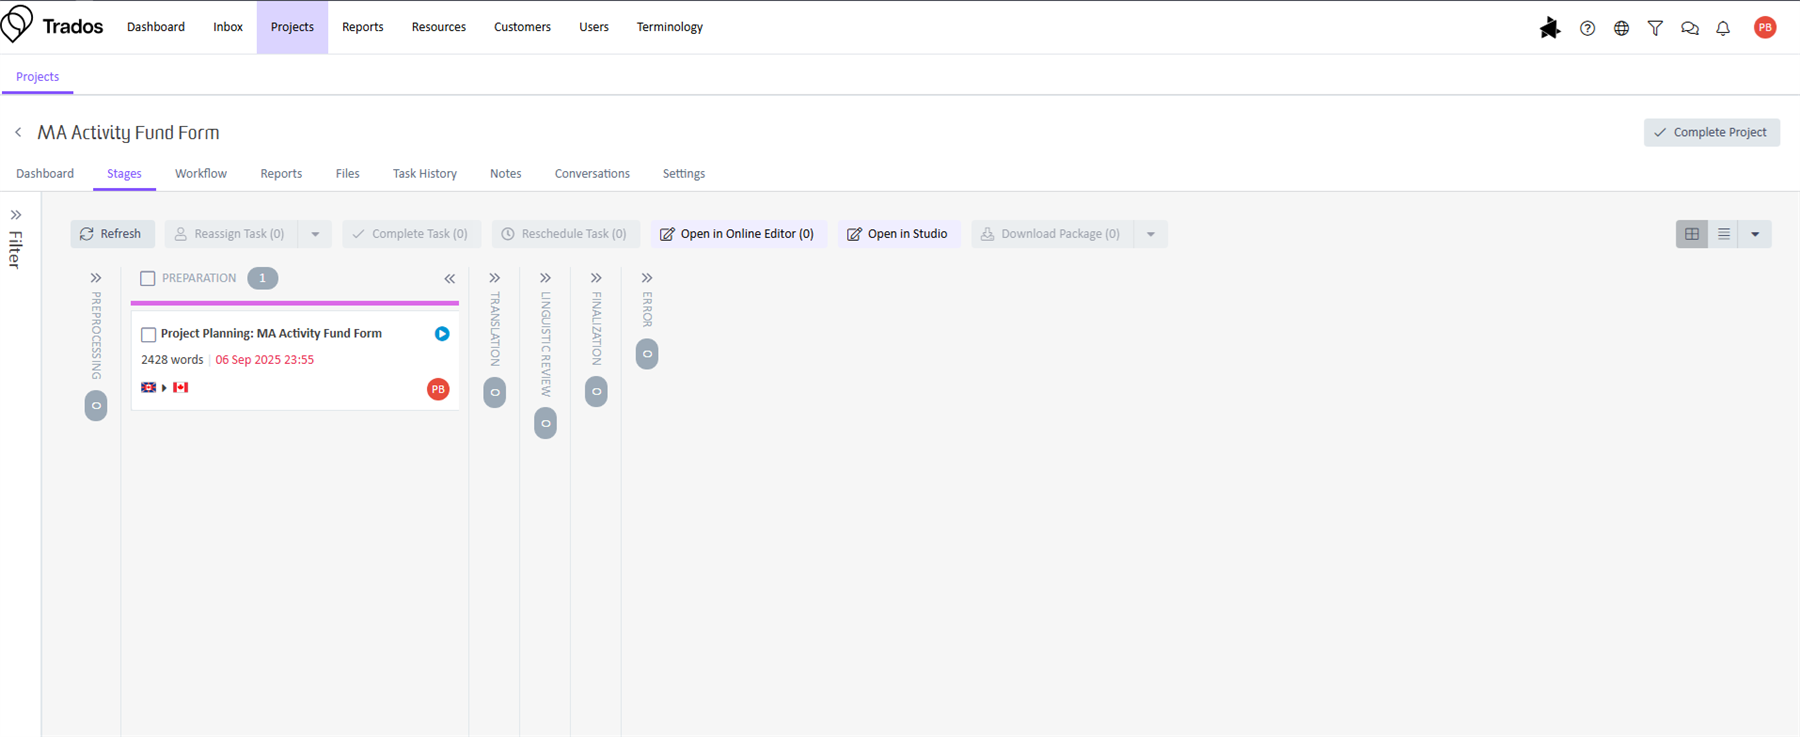Viewport: 1800px width, 737px height.
Task: Open Customers in top navigation
Action: pos(522,27)
